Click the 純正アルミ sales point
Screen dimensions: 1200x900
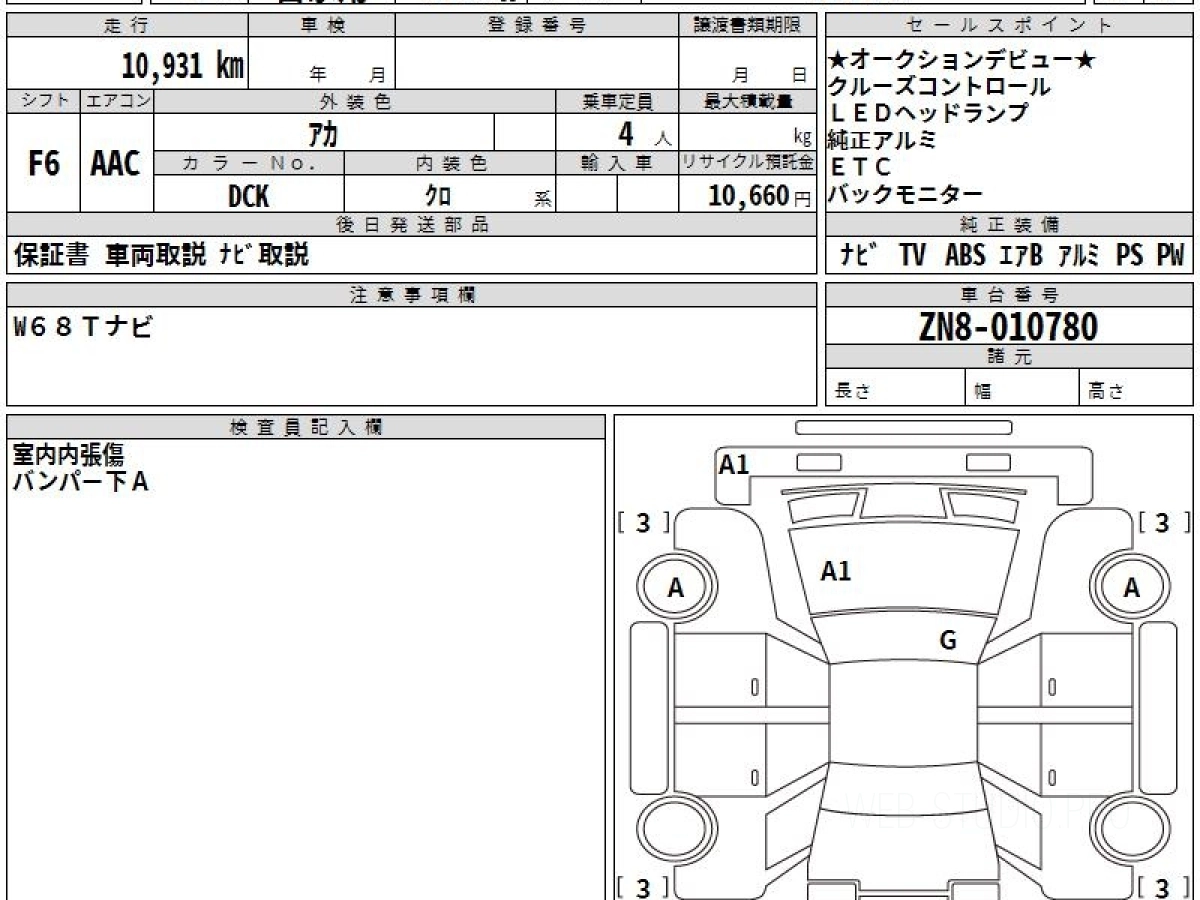[882, 140]
